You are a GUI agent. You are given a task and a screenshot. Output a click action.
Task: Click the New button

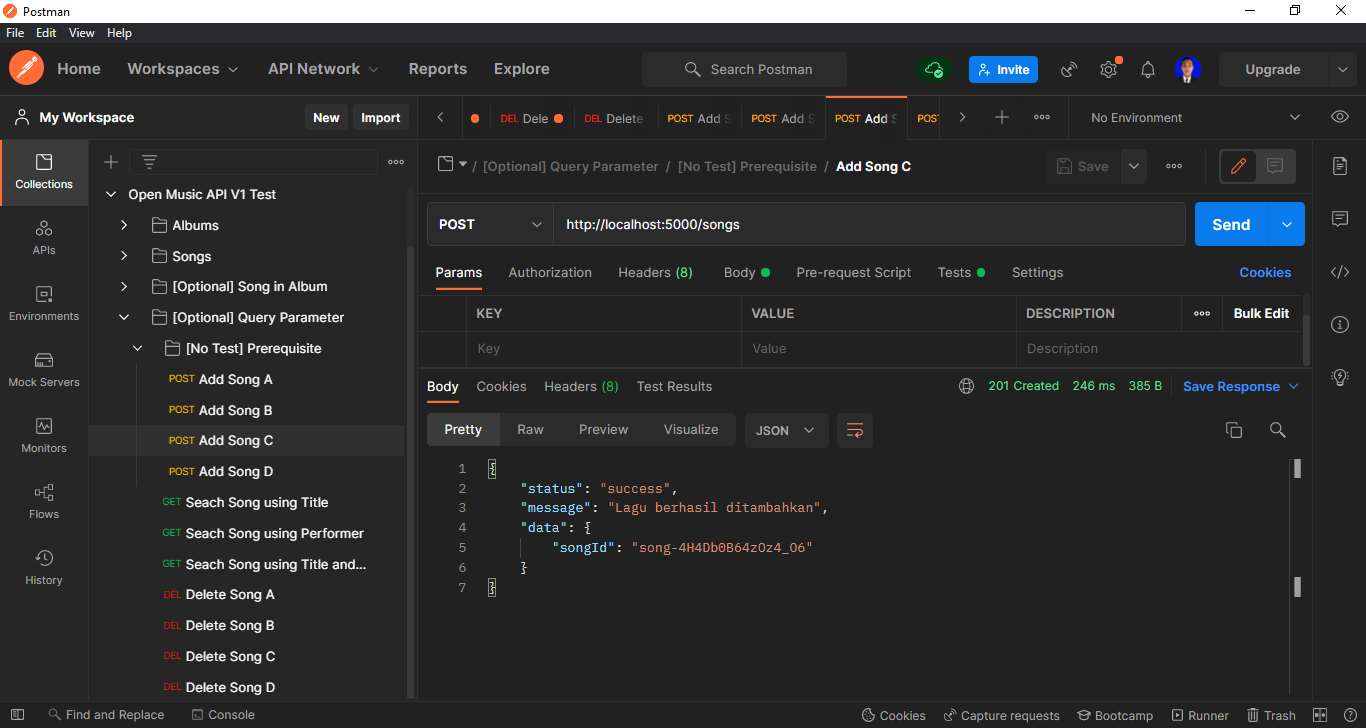[x=326, y=117]
